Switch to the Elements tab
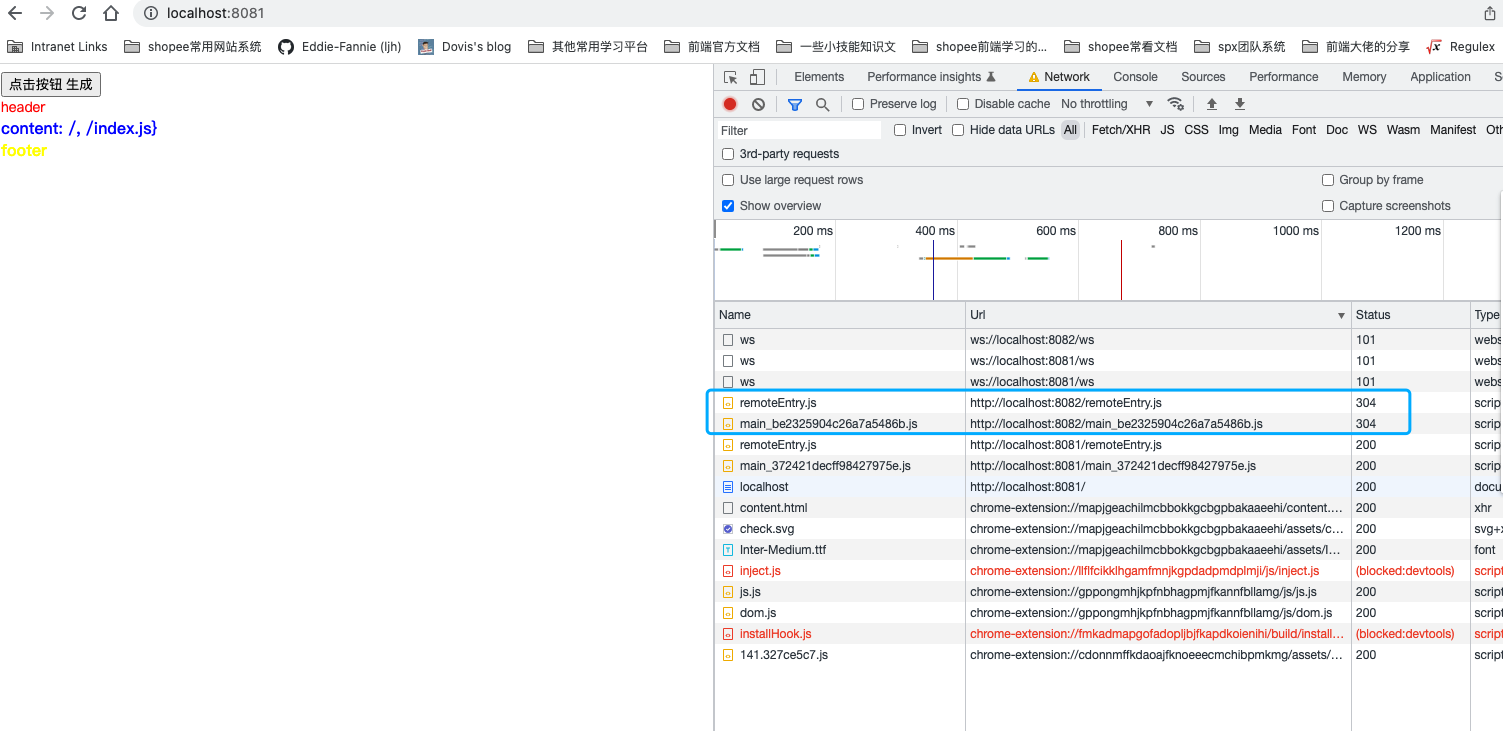 (819, 77)
